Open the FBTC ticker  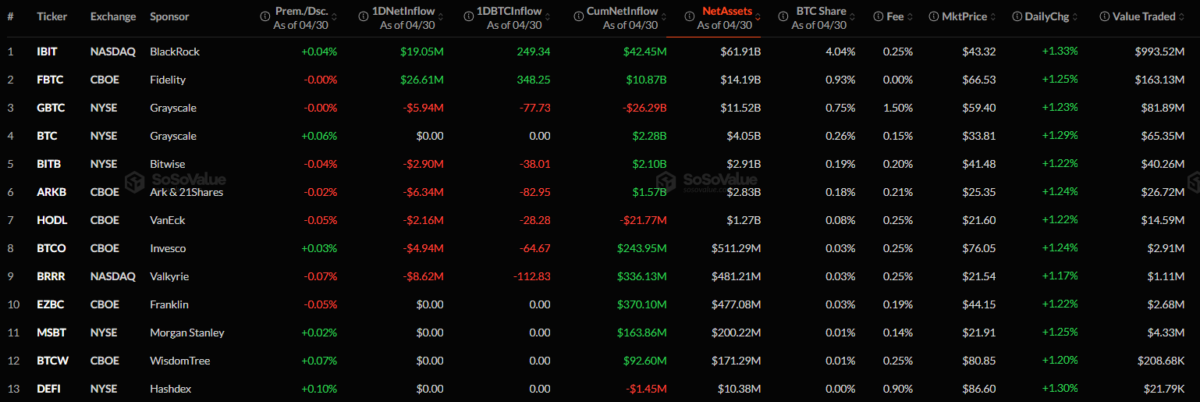tap(49, 78)
